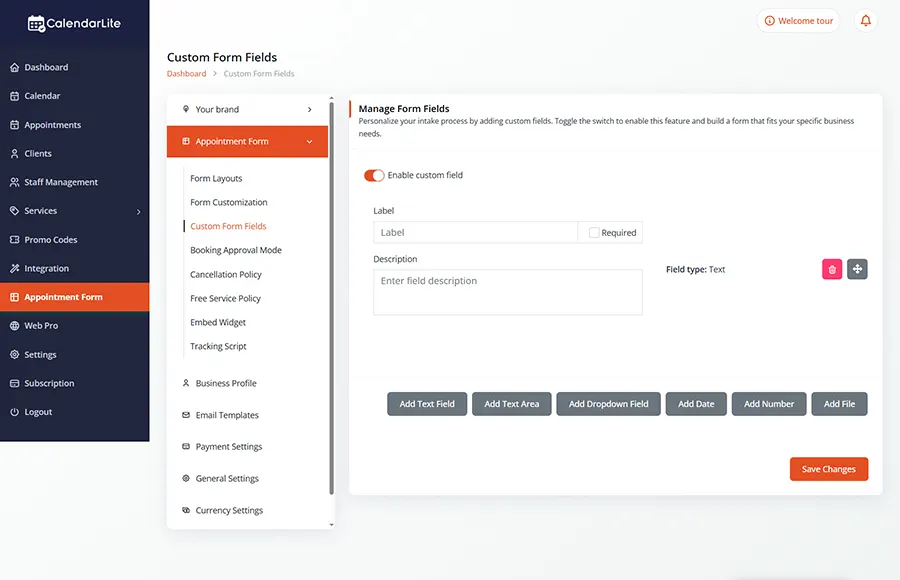
Task: Click the Clients person icon
Action: click(x=14, y=153)
